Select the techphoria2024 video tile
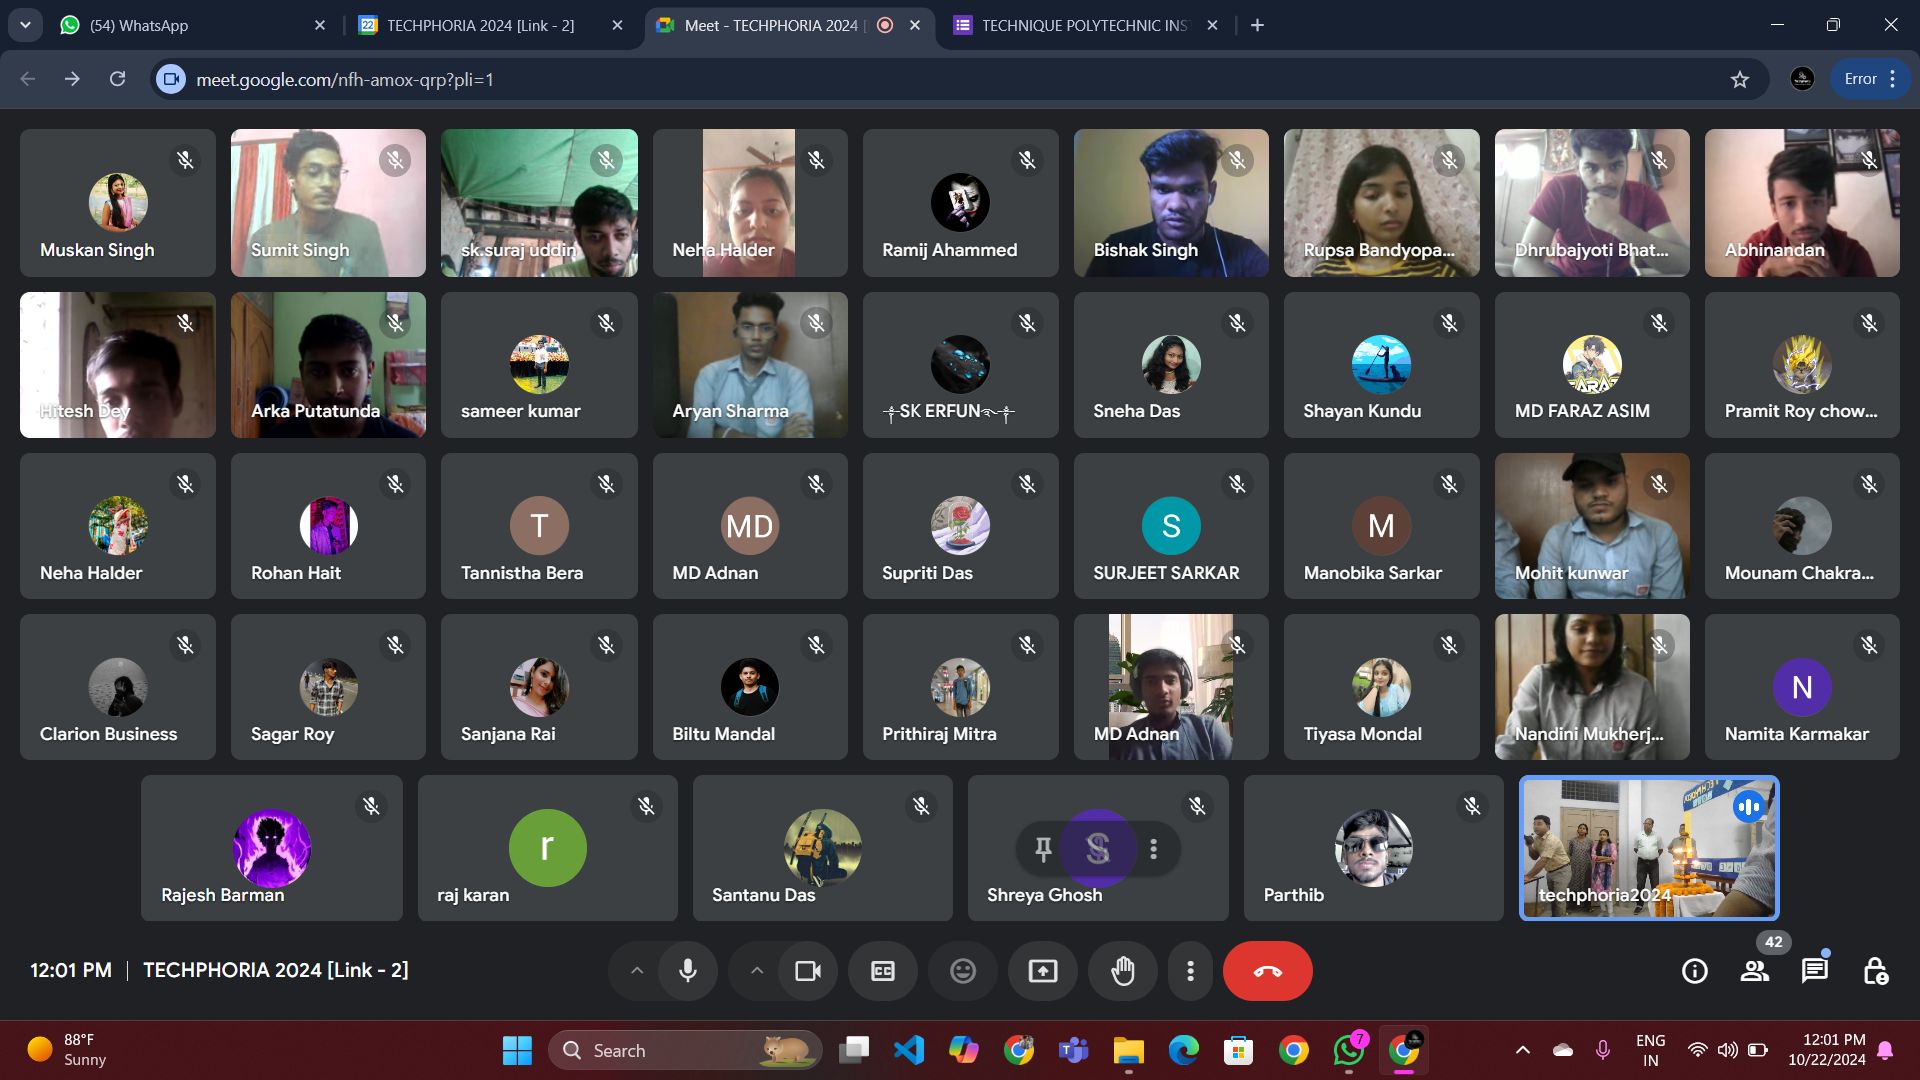The height and width of the screenshot is (1080, 1920). tap(1648, 848)
